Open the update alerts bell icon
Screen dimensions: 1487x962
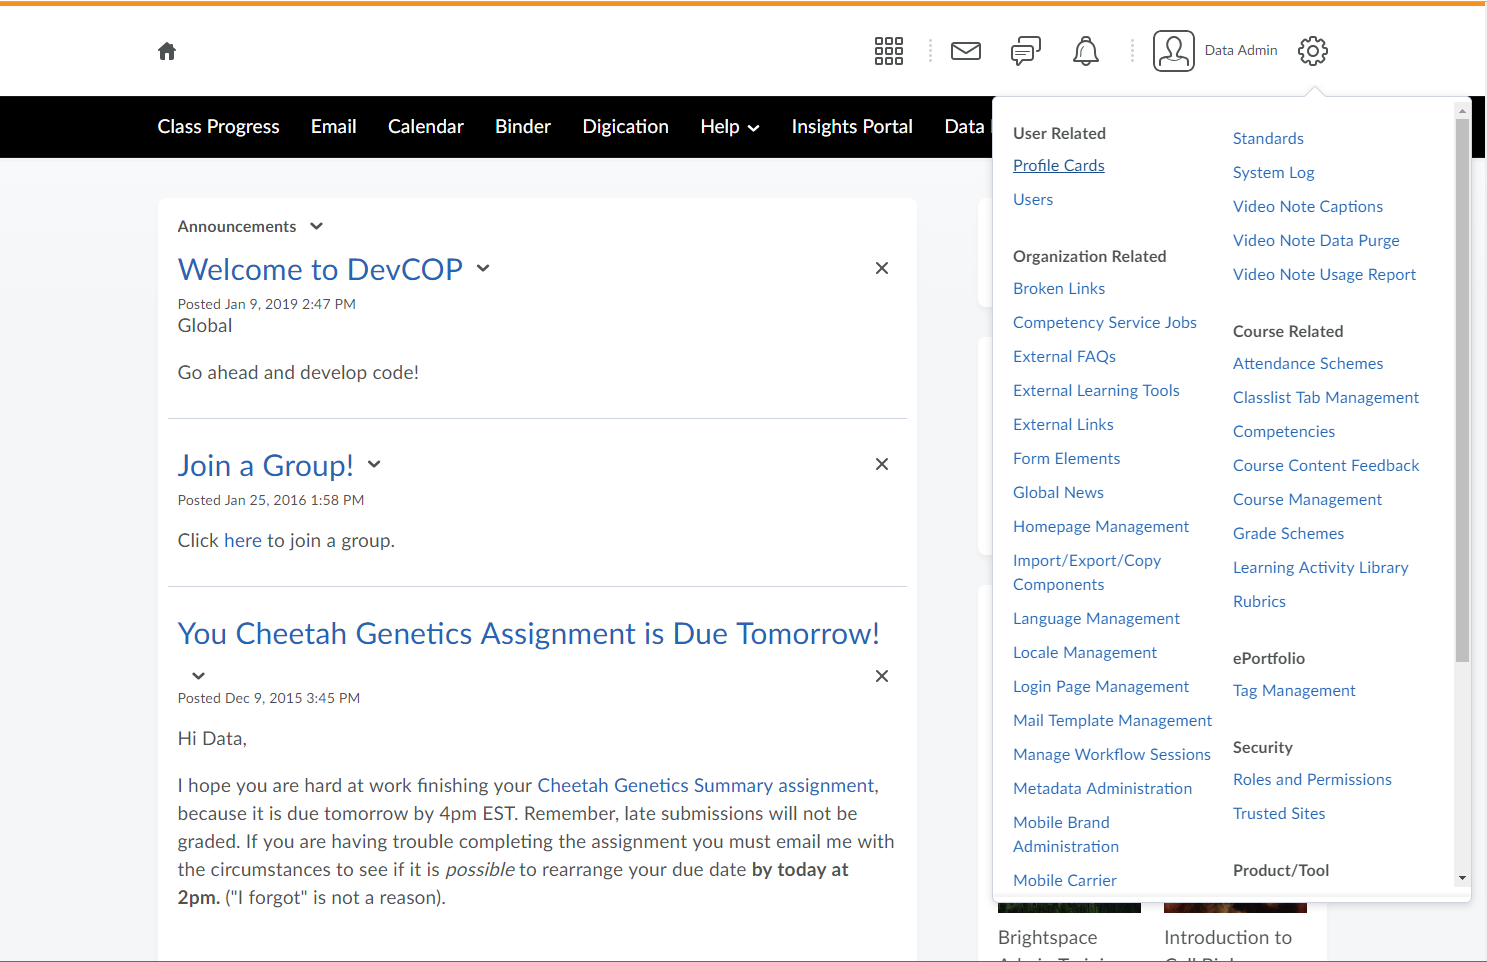(1085, 51)
